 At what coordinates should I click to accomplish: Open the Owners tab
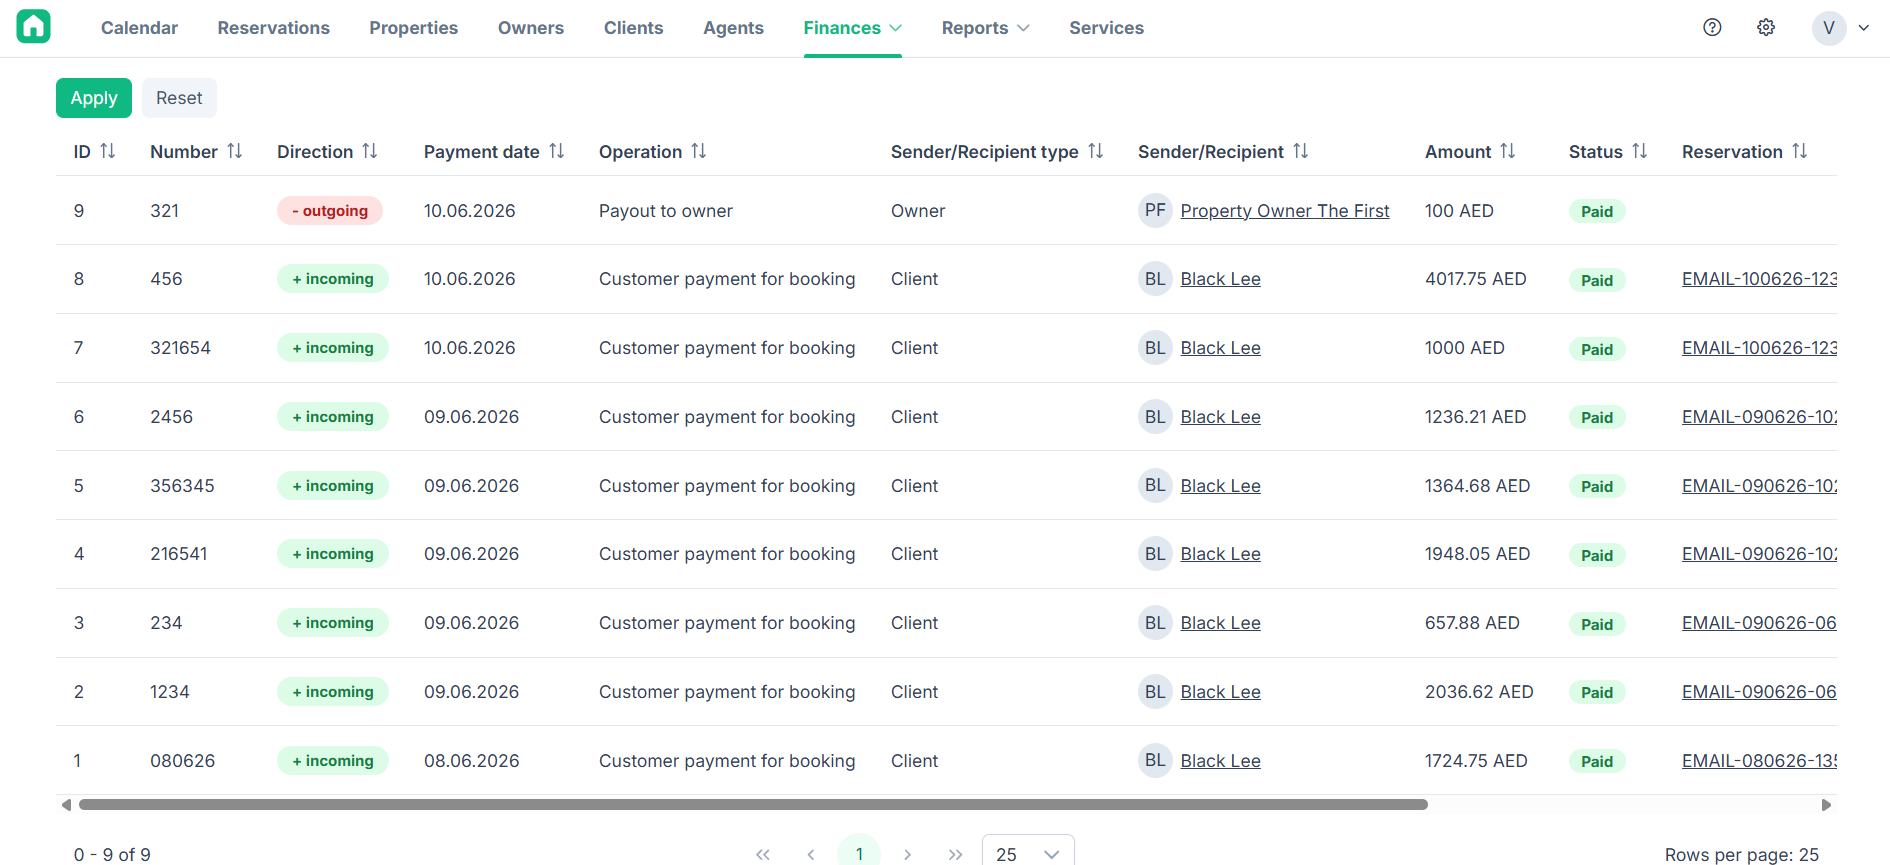tap(531, 28)
